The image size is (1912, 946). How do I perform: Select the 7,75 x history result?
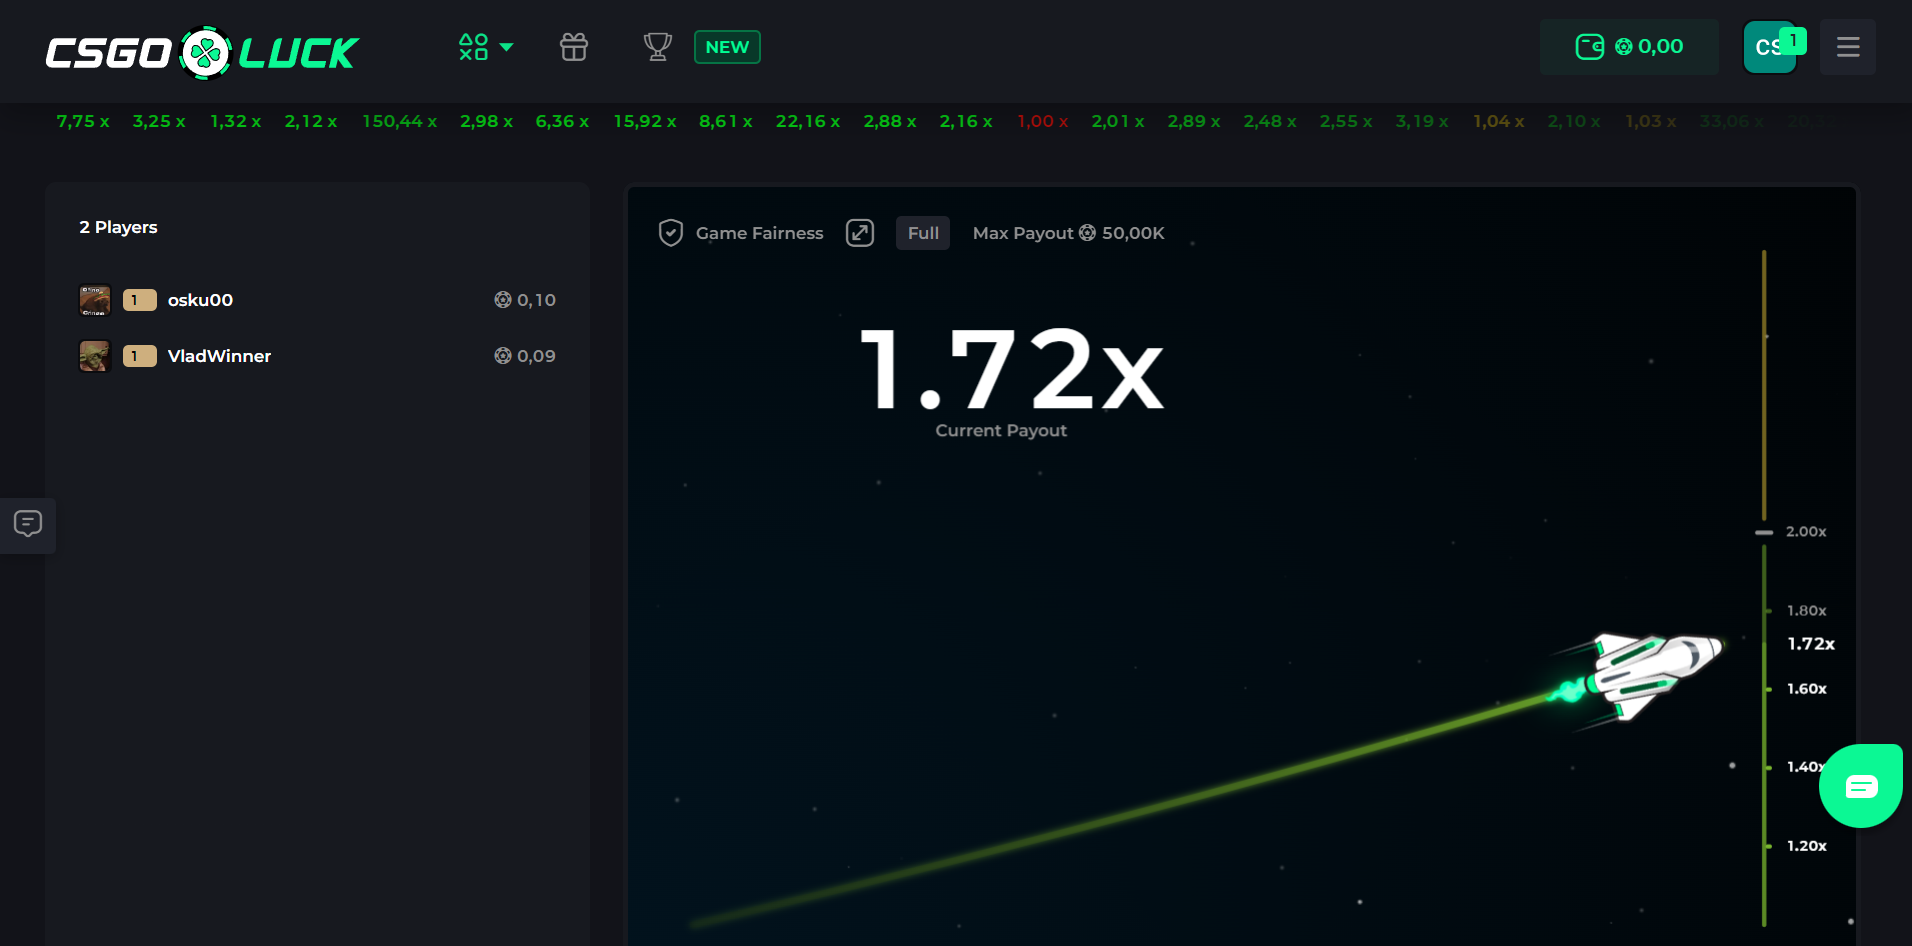83,121
